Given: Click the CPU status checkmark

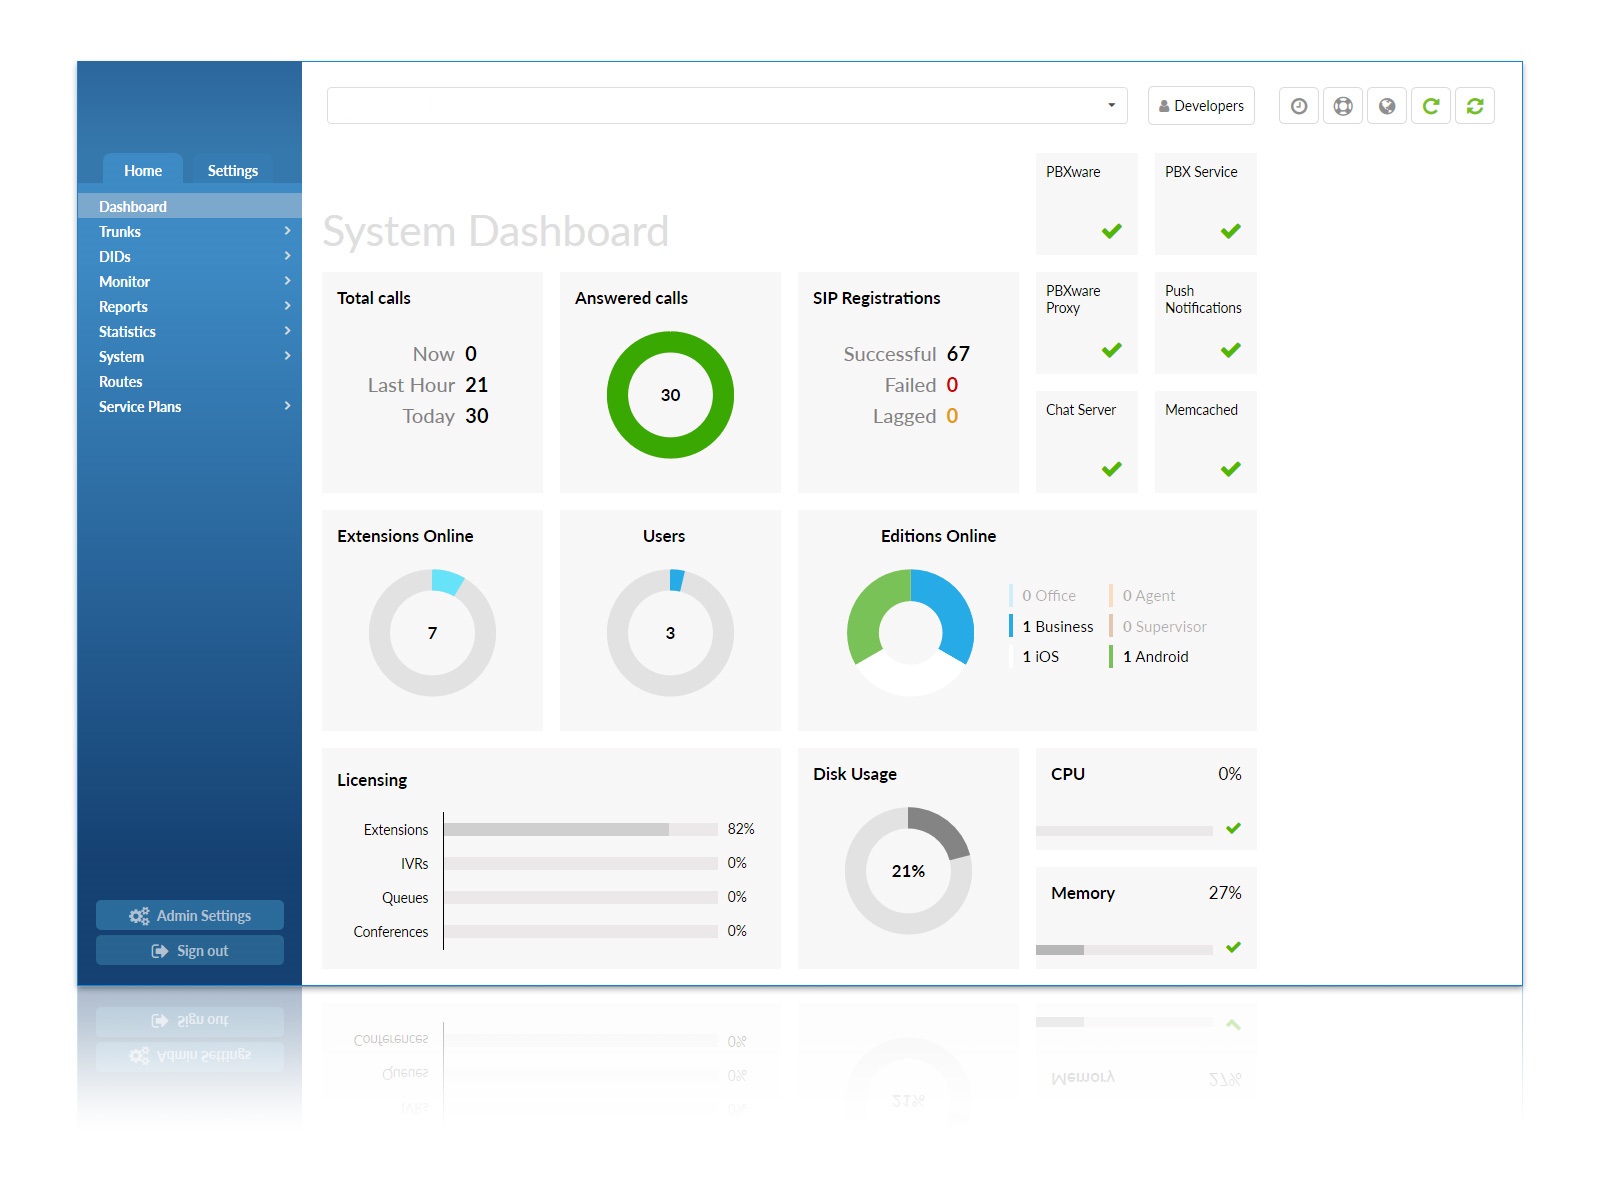Looking at the screenshot, I should [x=1233, y=828].
